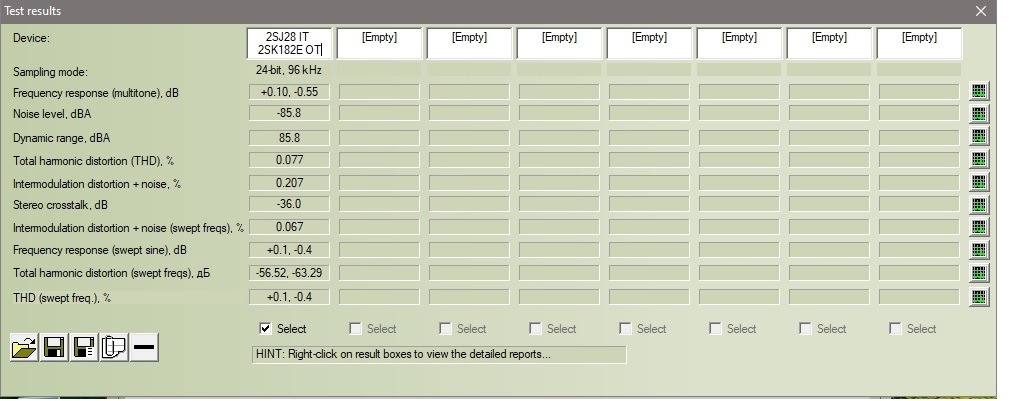Click the 'Device:' label
The height and width of the screenshot is (401, 1009).
tap(32, 38)
